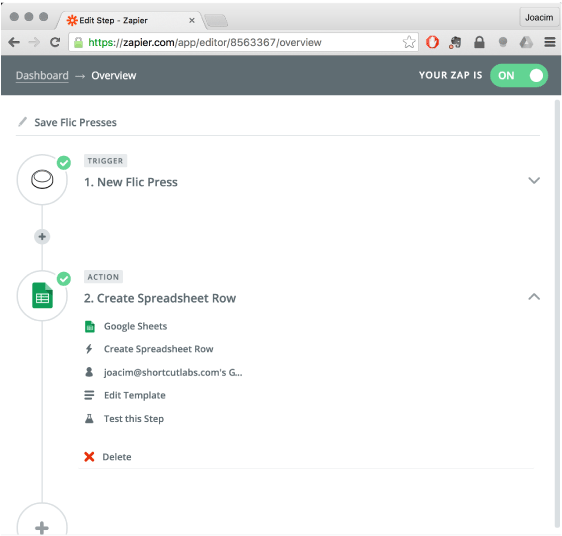Expand the New Flic Press trigger
This screenshot has height=536, width=562.
(x=534, y=180)
